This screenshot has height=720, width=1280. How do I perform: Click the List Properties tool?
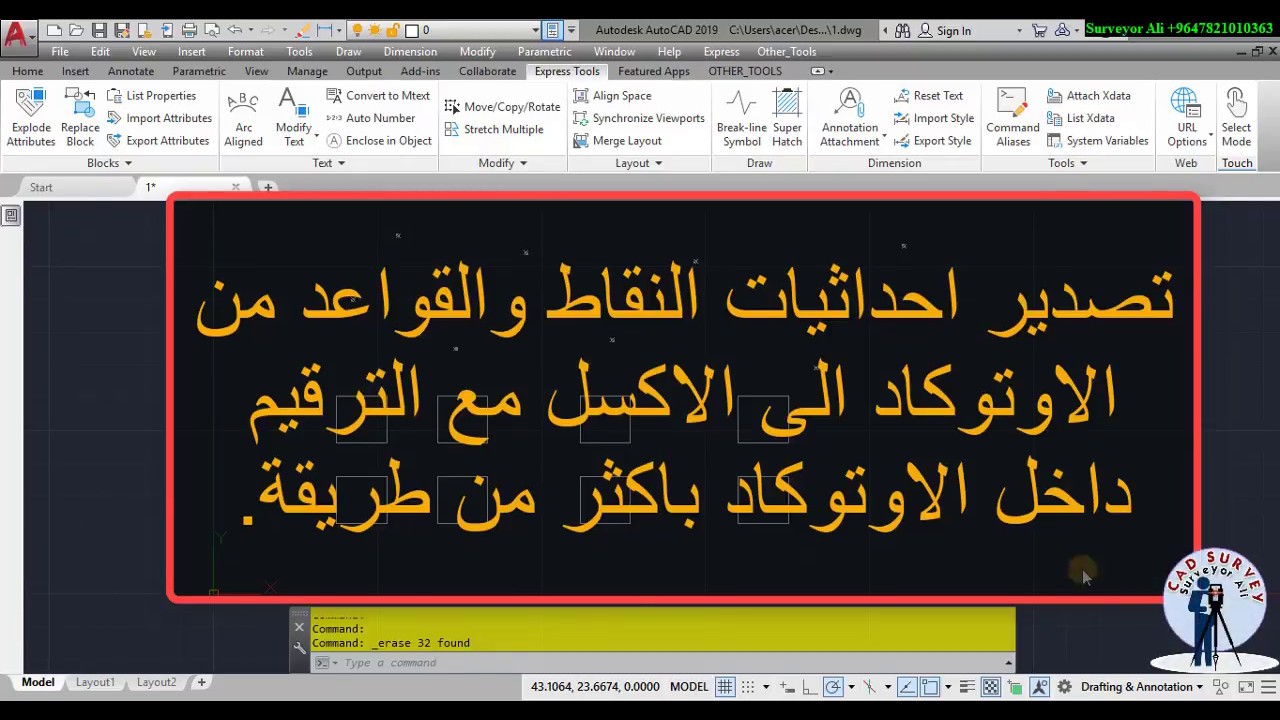[151, 96]
